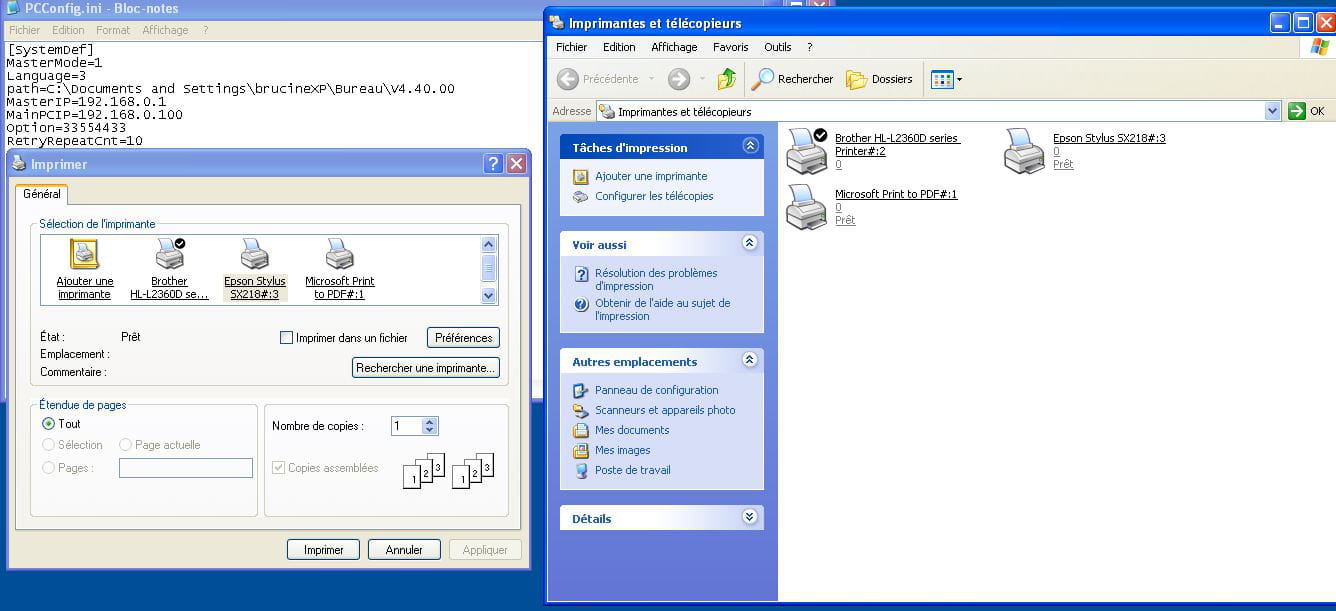Click the forward navigation arrow
This screenshot has width=1336, height=611.
click(x=679, y=79)
